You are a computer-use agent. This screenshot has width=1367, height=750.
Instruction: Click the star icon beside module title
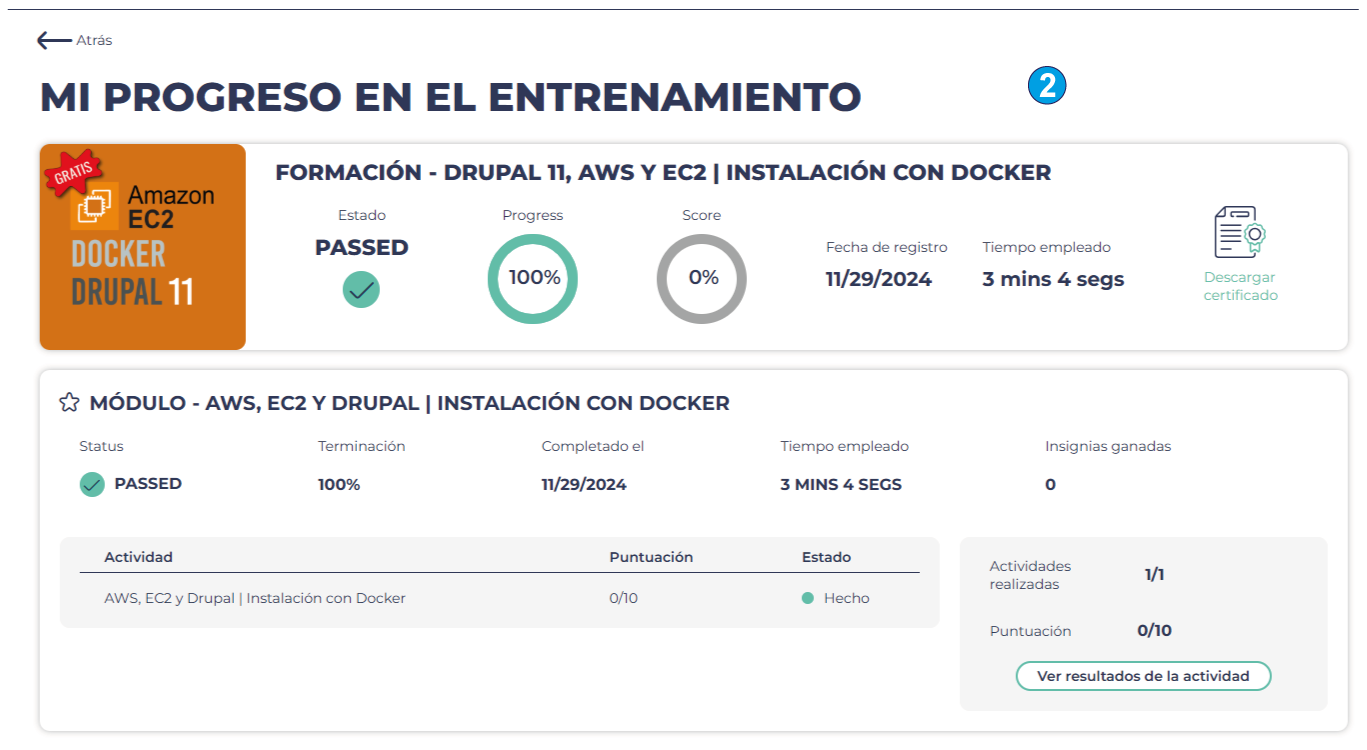point(69,403)
